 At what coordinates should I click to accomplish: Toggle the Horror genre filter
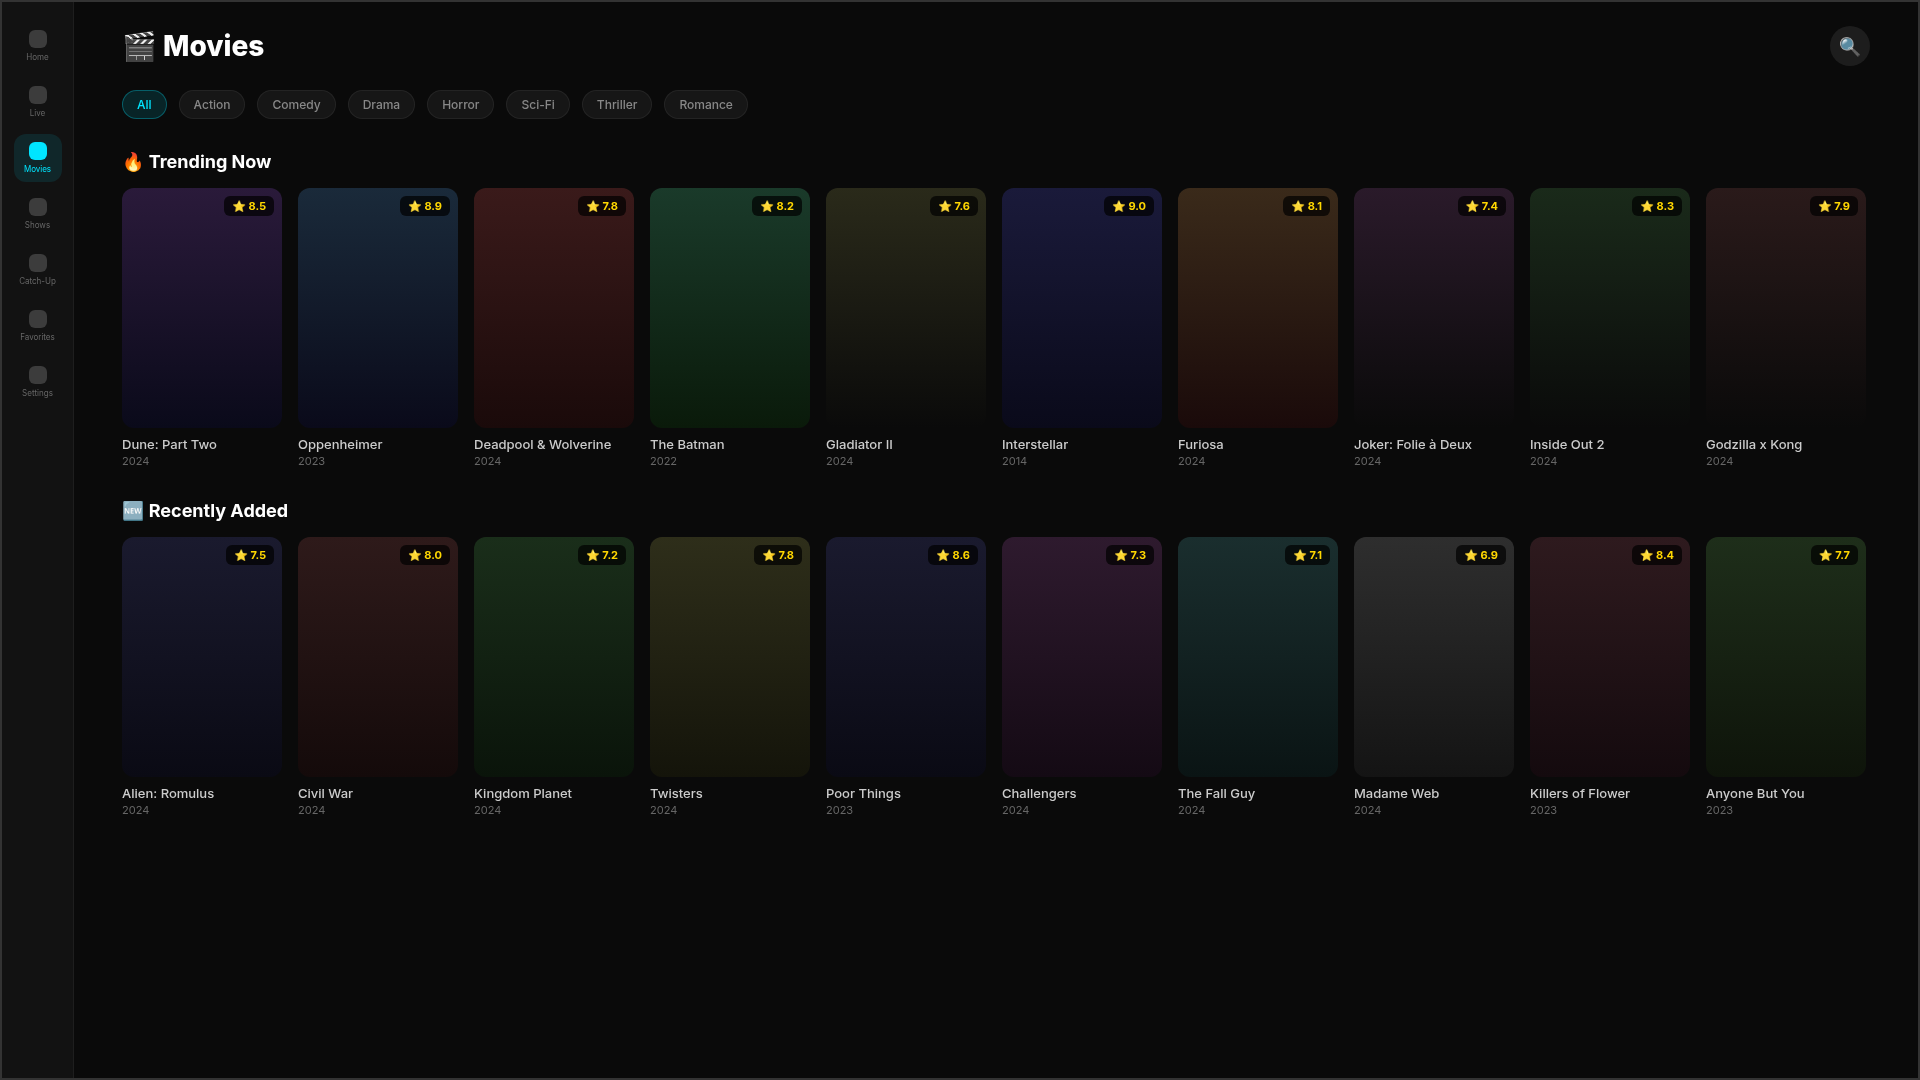(x=460, y=104)
